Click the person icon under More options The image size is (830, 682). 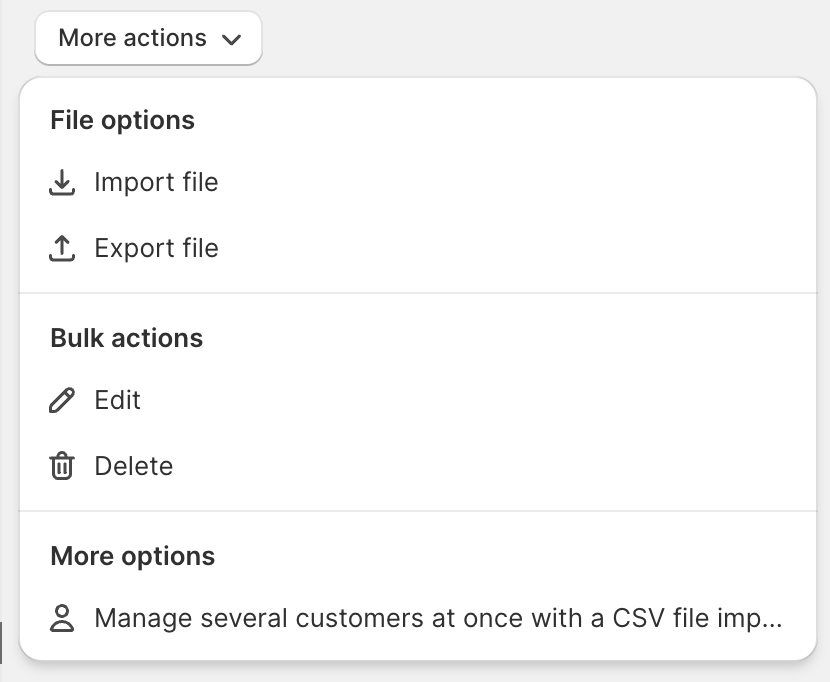pos(62,618)
